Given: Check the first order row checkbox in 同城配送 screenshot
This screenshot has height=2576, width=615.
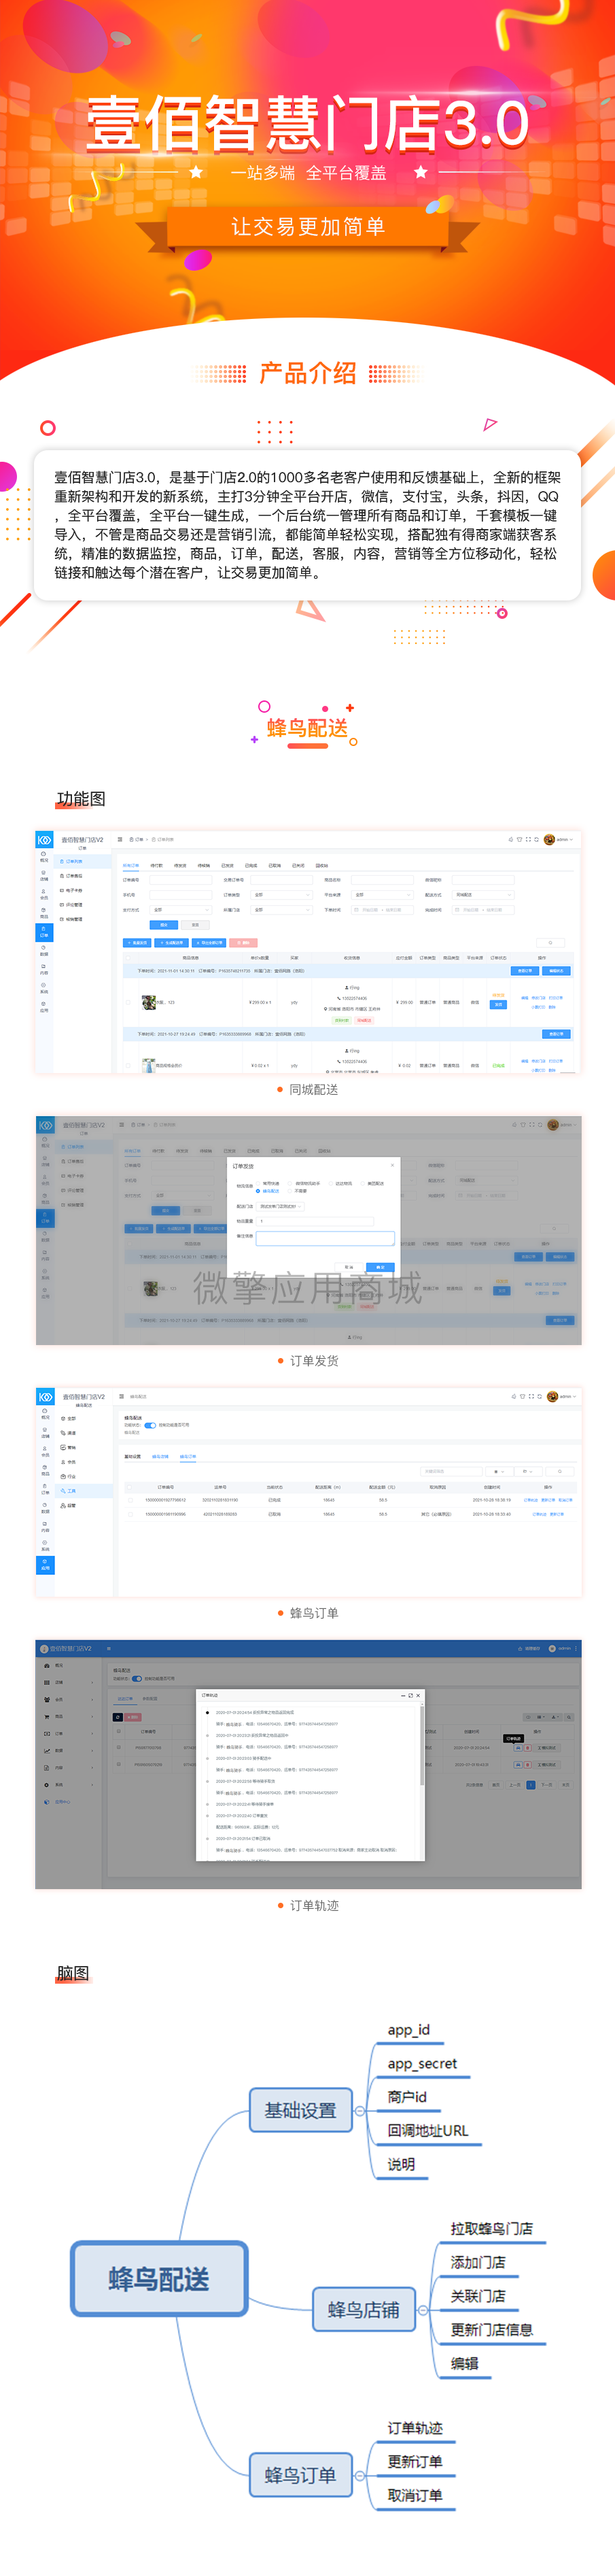Looking at the screenshot, I should (x=128, y=1003).
